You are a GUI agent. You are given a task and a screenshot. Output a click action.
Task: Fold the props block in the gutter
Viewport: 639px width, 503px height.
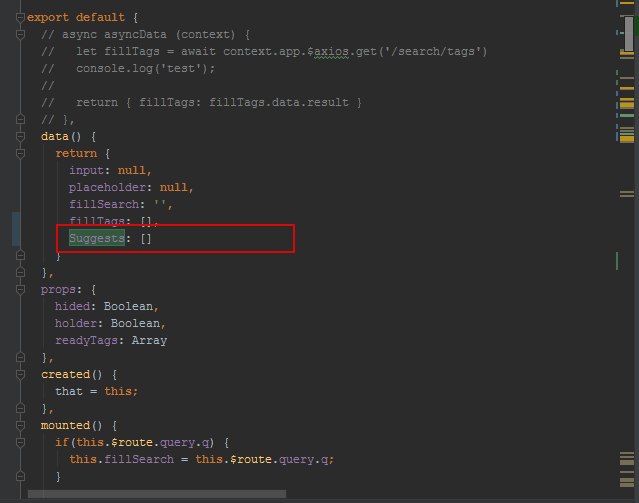pyautogui.click(x=20, y=290)
